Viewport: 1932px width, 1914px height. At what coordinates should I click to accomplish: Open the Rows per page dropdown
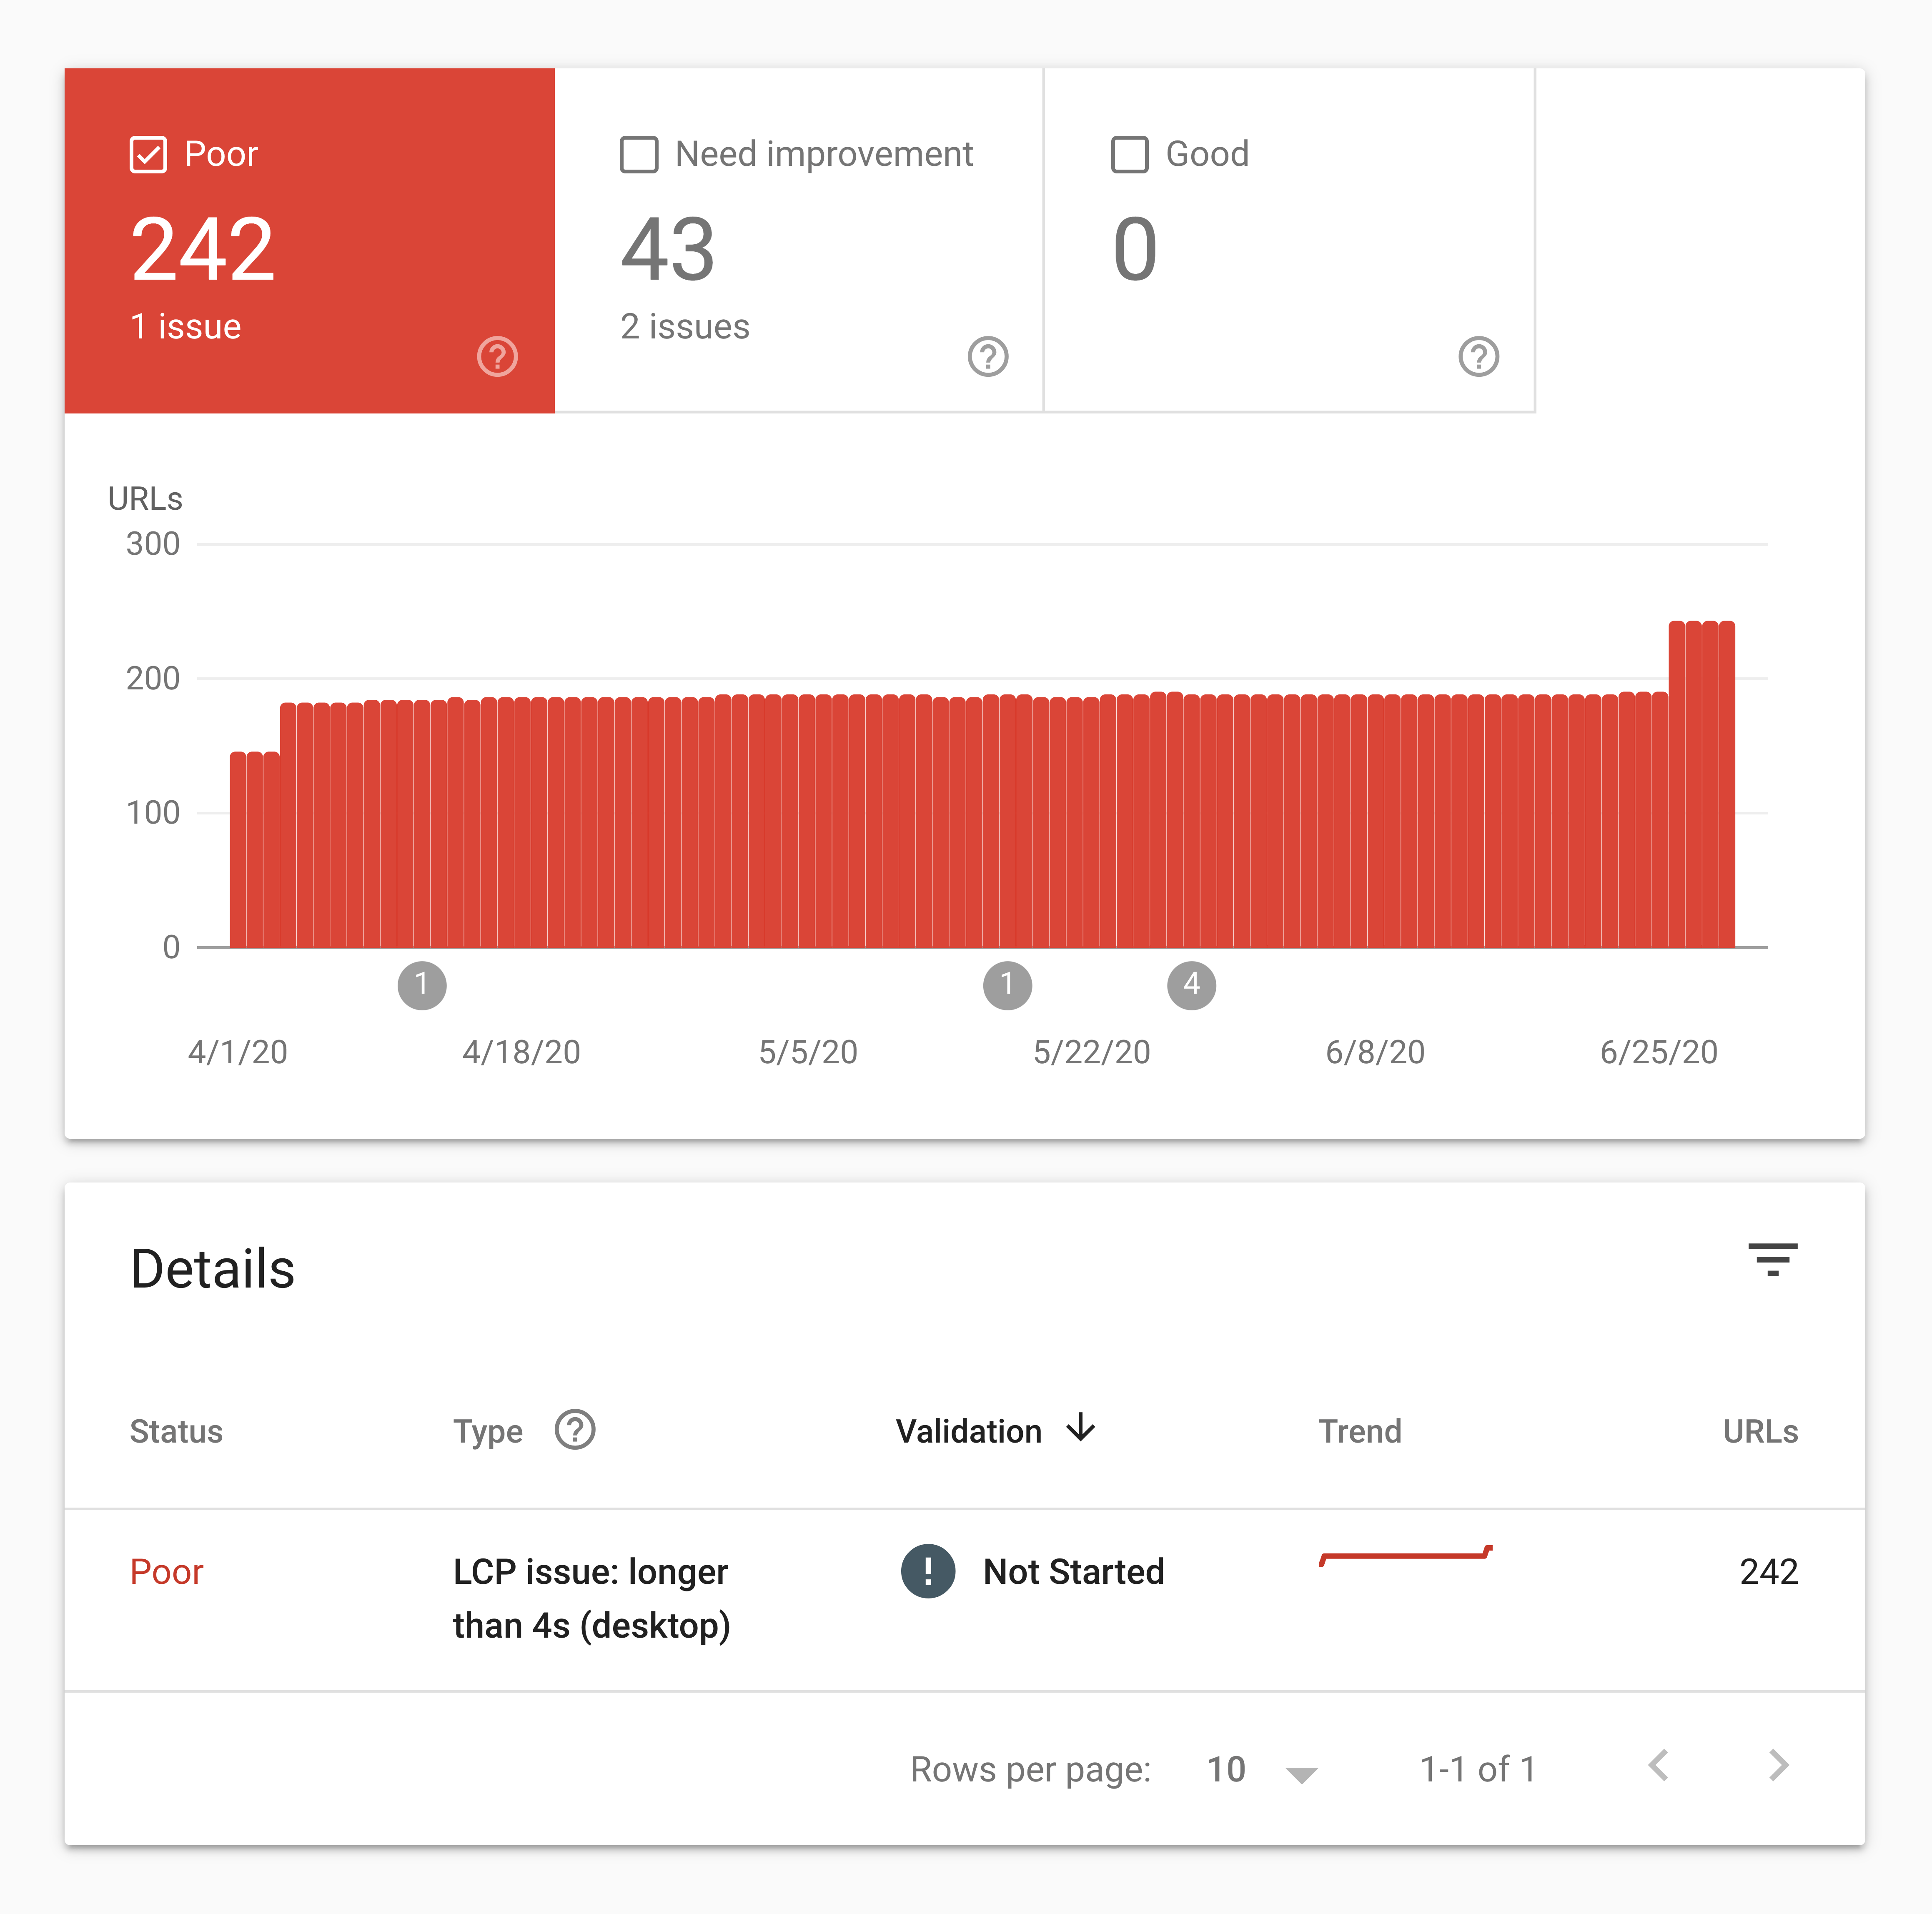(1262, 1770)
